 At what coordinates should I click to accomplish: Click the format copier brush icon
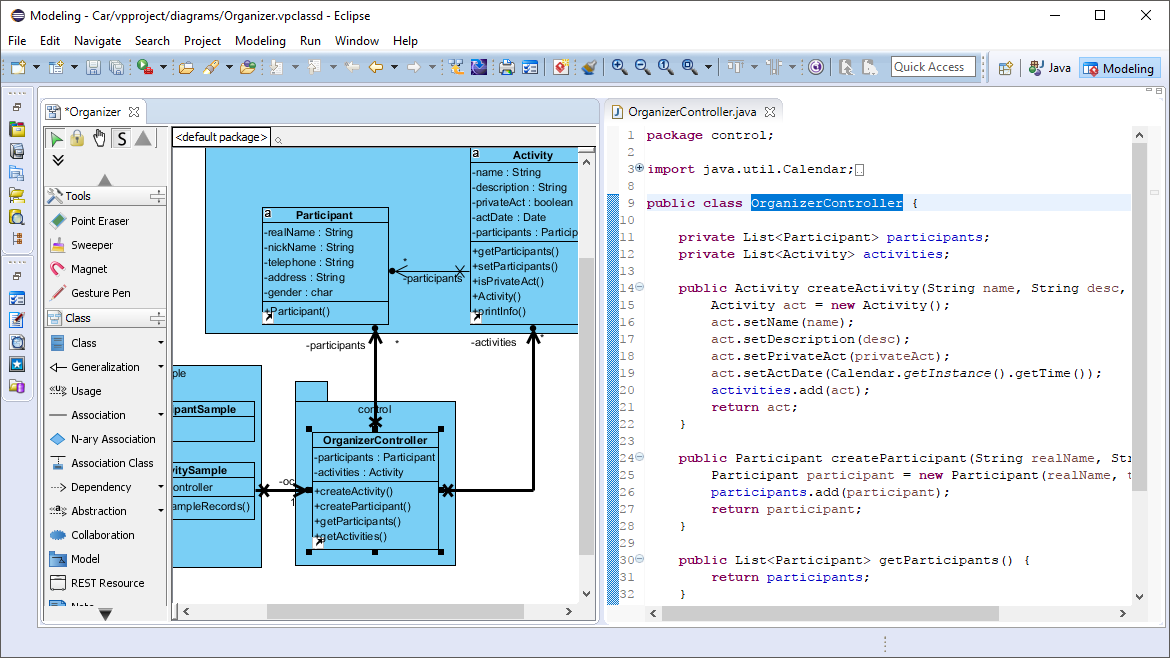(x=589, y=68)
